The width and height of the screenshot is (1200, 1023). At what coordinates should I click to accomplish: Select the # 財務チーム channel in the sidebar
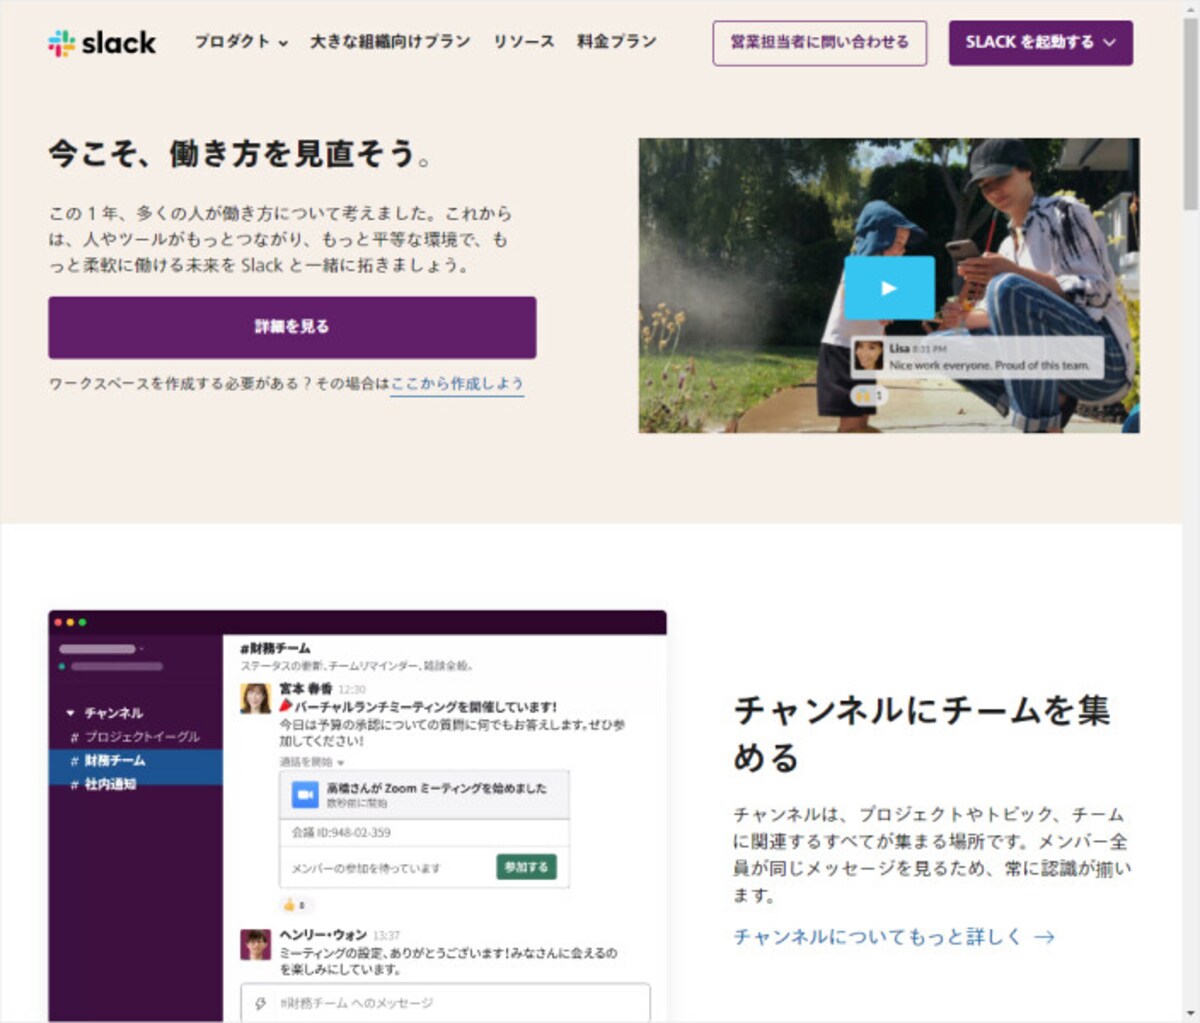(x=135, y=761)
